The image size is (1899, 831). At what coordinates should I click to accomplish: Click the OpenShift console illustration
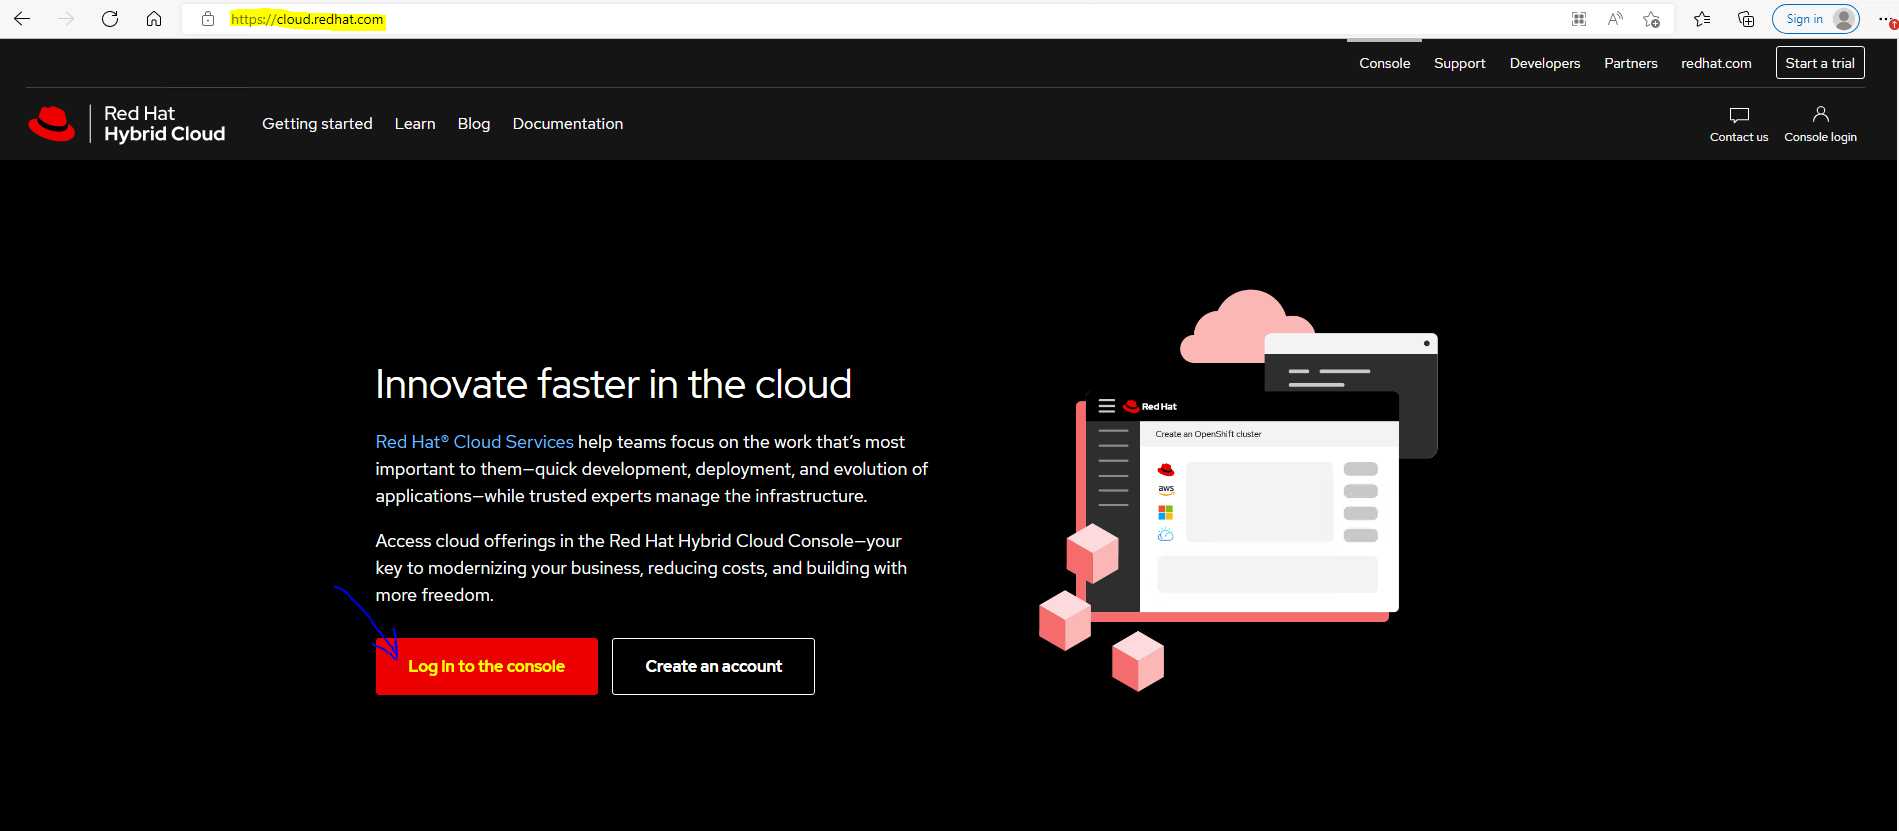coord(1240,490)
